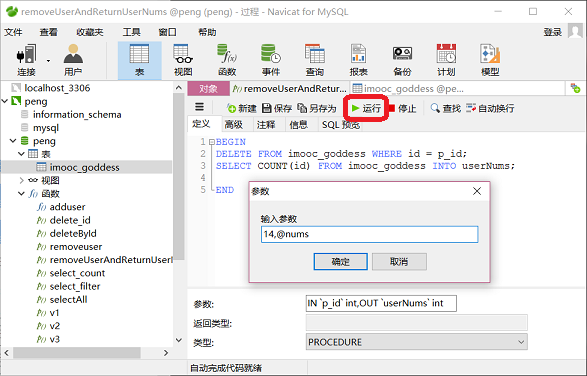Click the 参数 definition field
This screenshot has height=376, width=587.
[381, 303]
